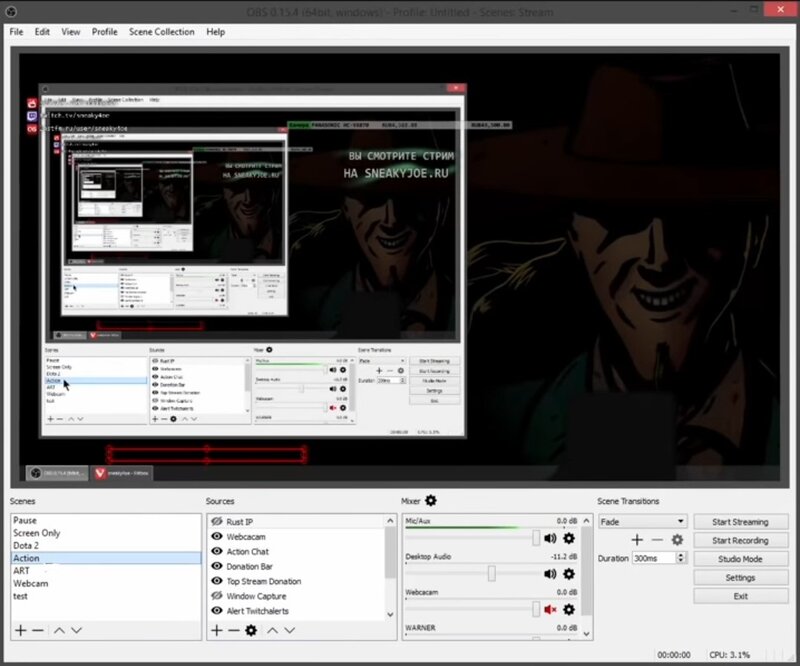Open the Scene Collection menu
The width and height of the screenshot is (800, 666).
point(162,32)
